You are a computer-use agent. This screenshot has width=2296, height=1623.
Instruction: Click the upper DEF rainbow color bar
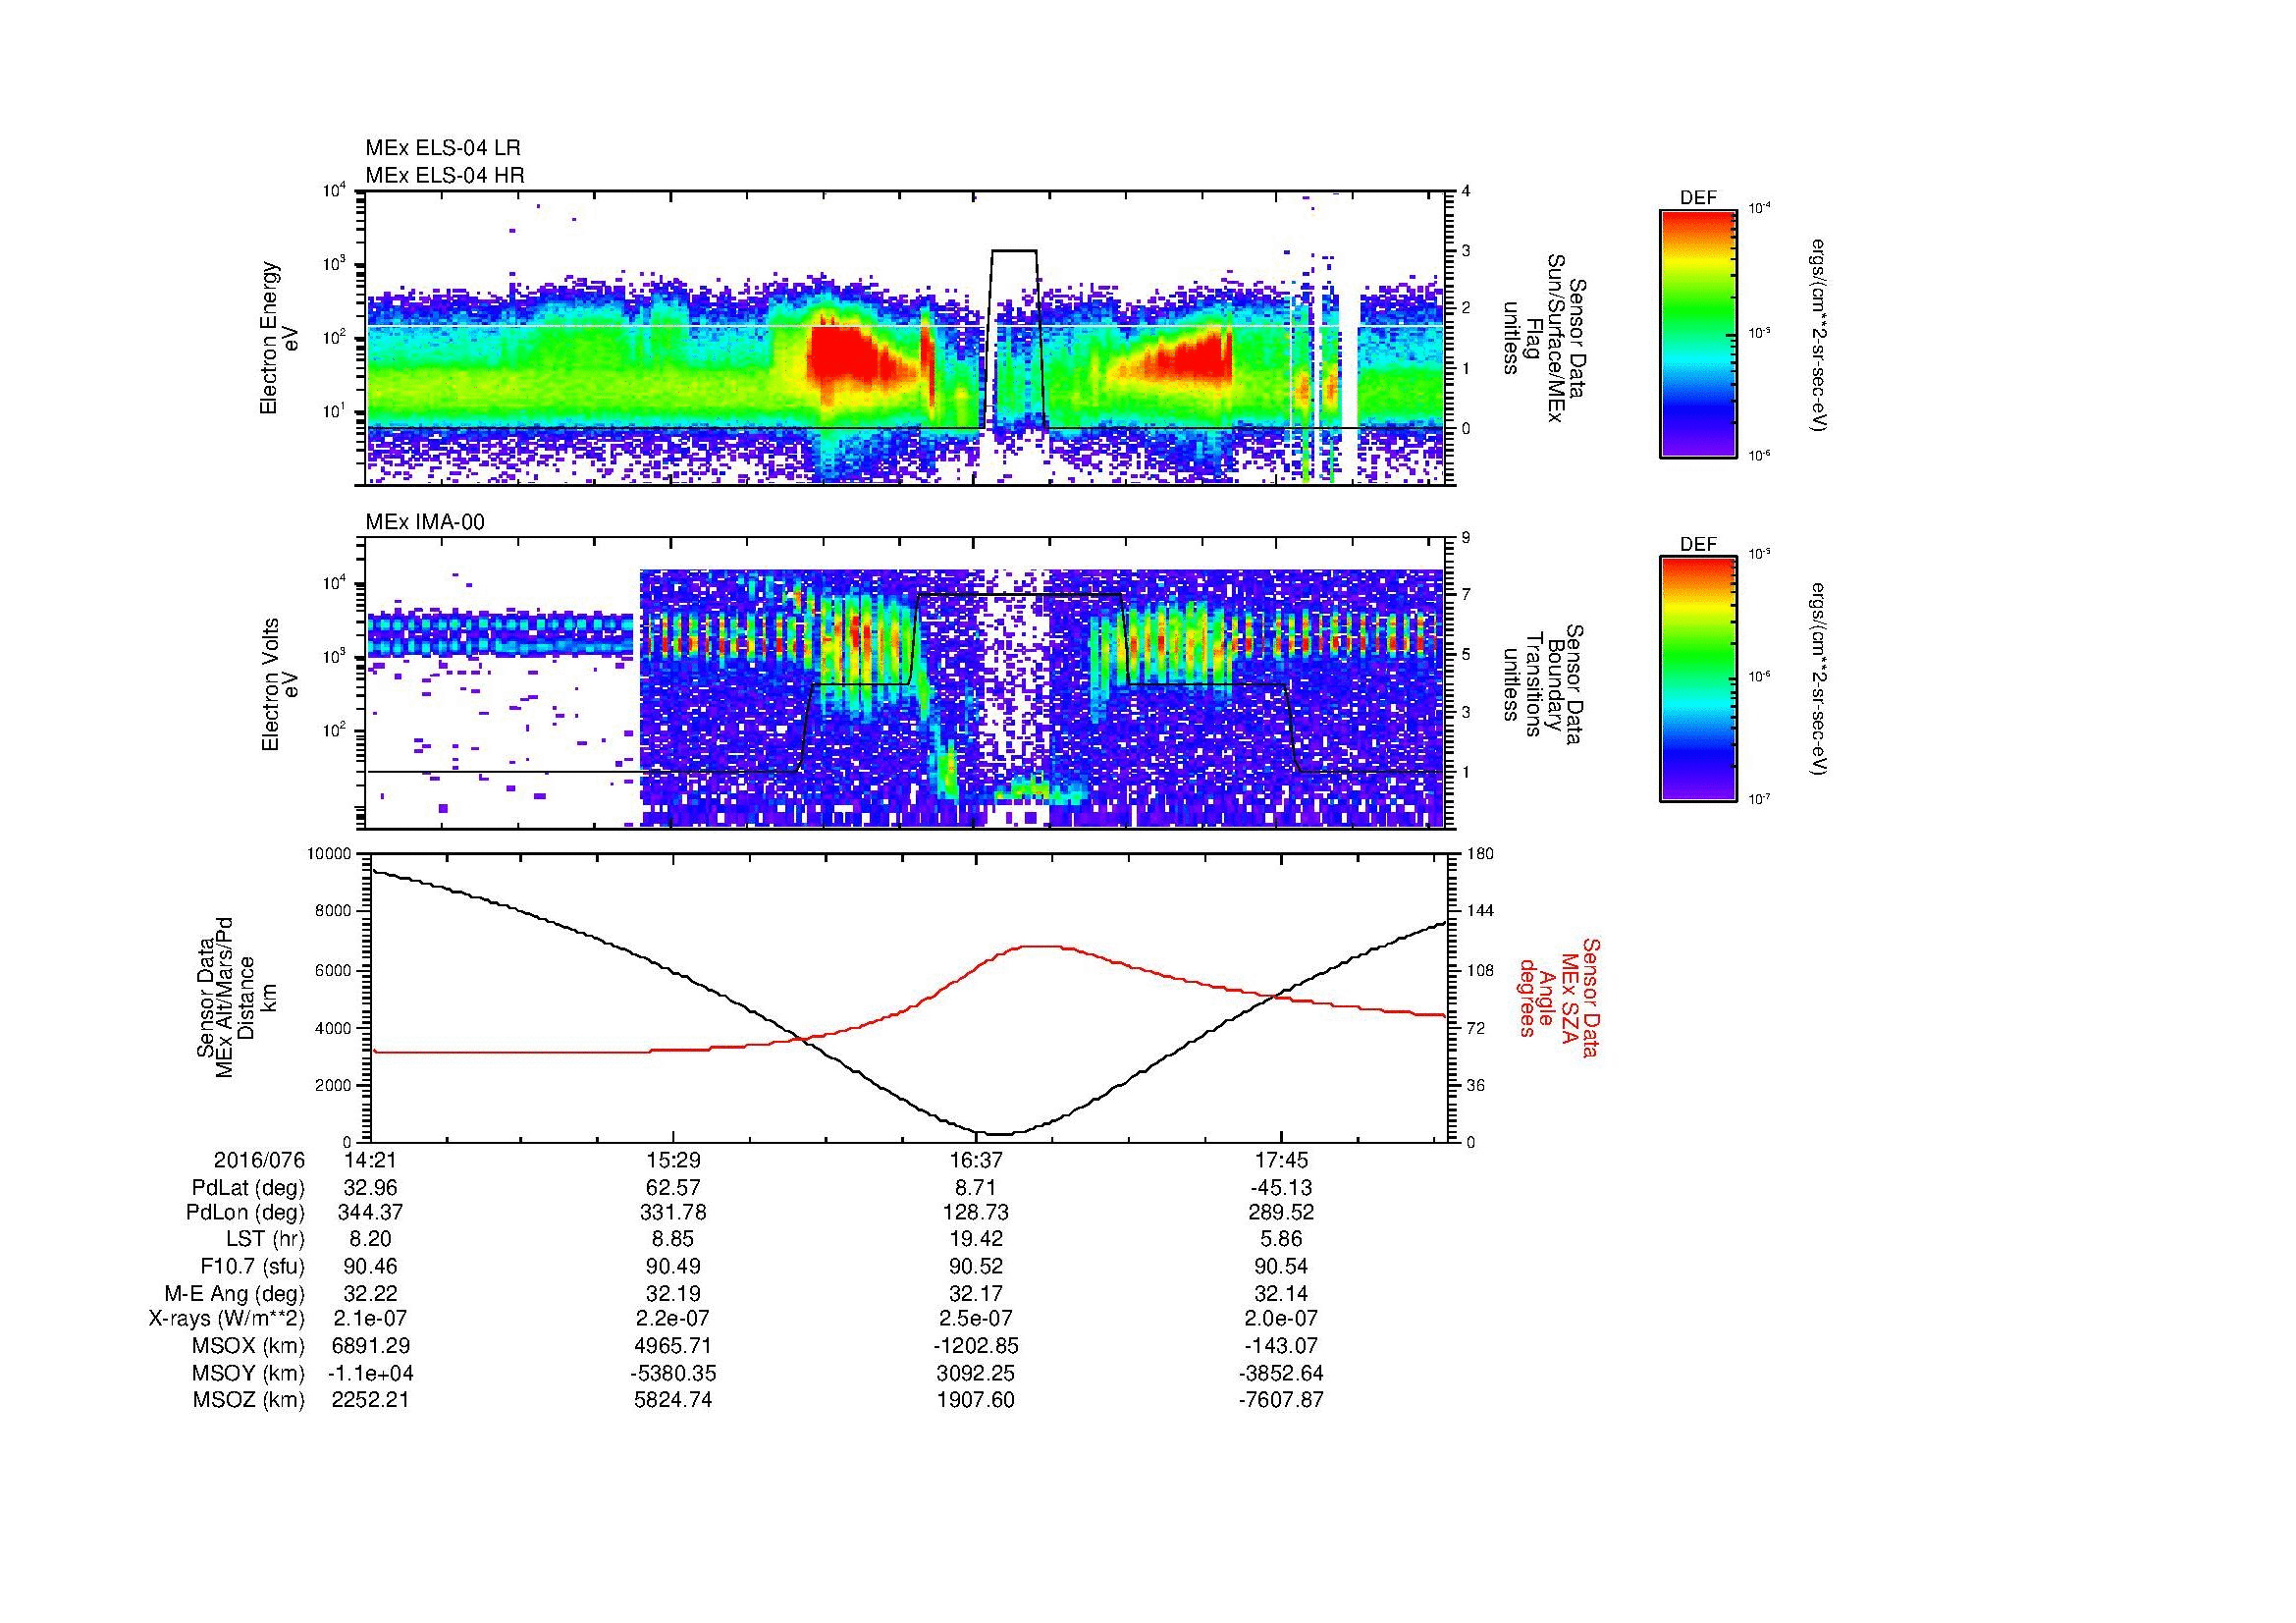pyautogui.click(x=1698, y=333)
